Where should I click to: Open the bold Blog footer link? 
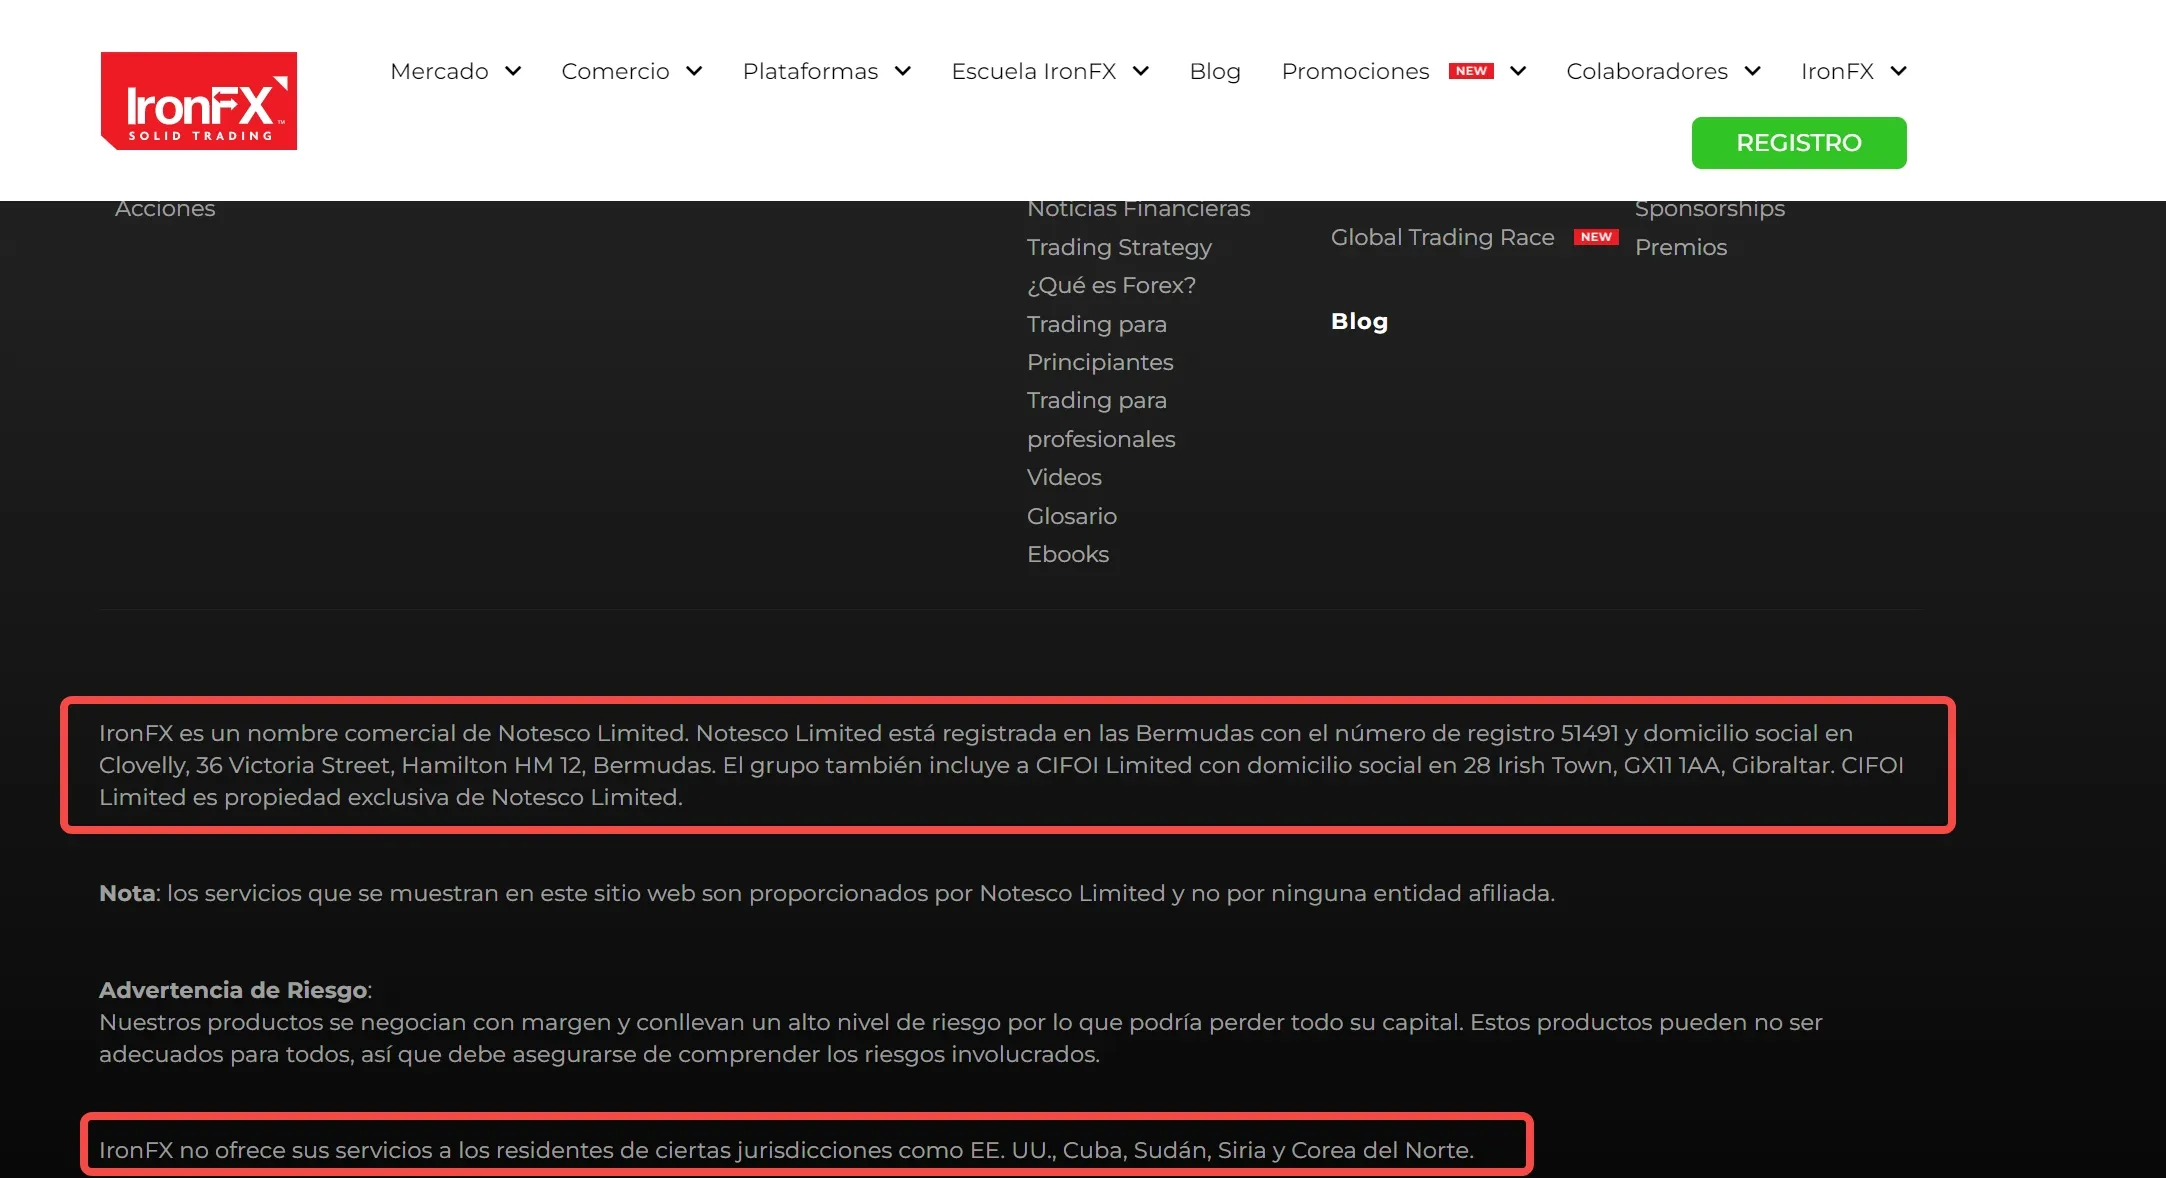1359,321
